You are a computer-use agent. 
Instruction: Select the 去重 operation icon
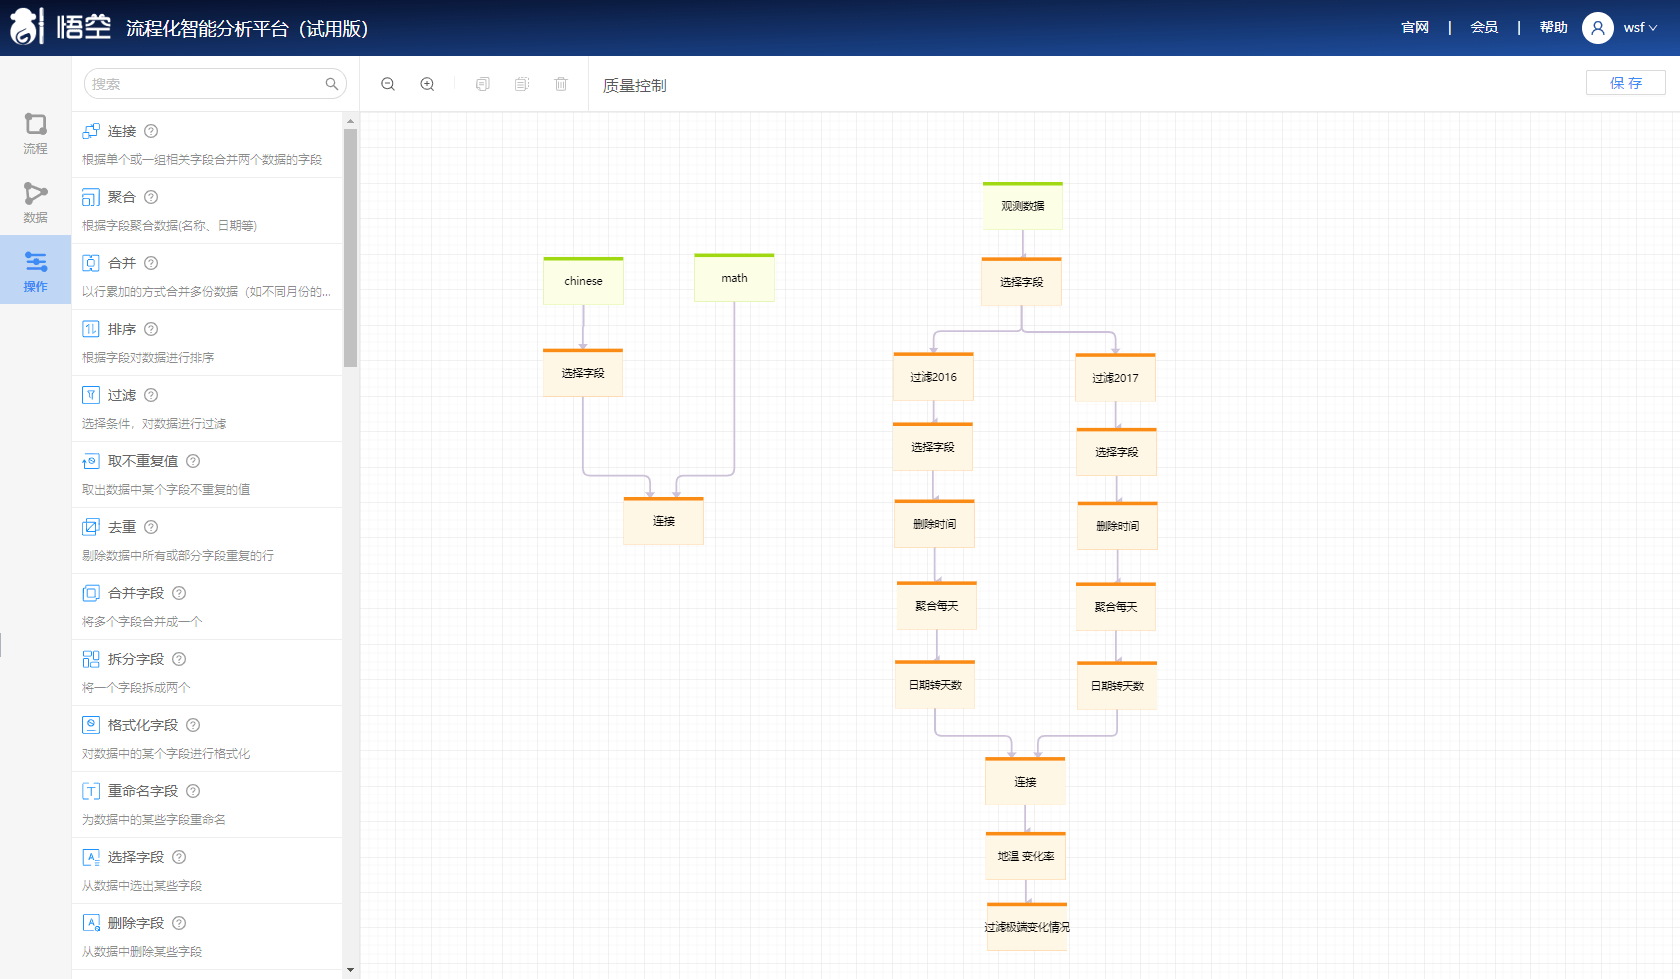click(91, 527)
